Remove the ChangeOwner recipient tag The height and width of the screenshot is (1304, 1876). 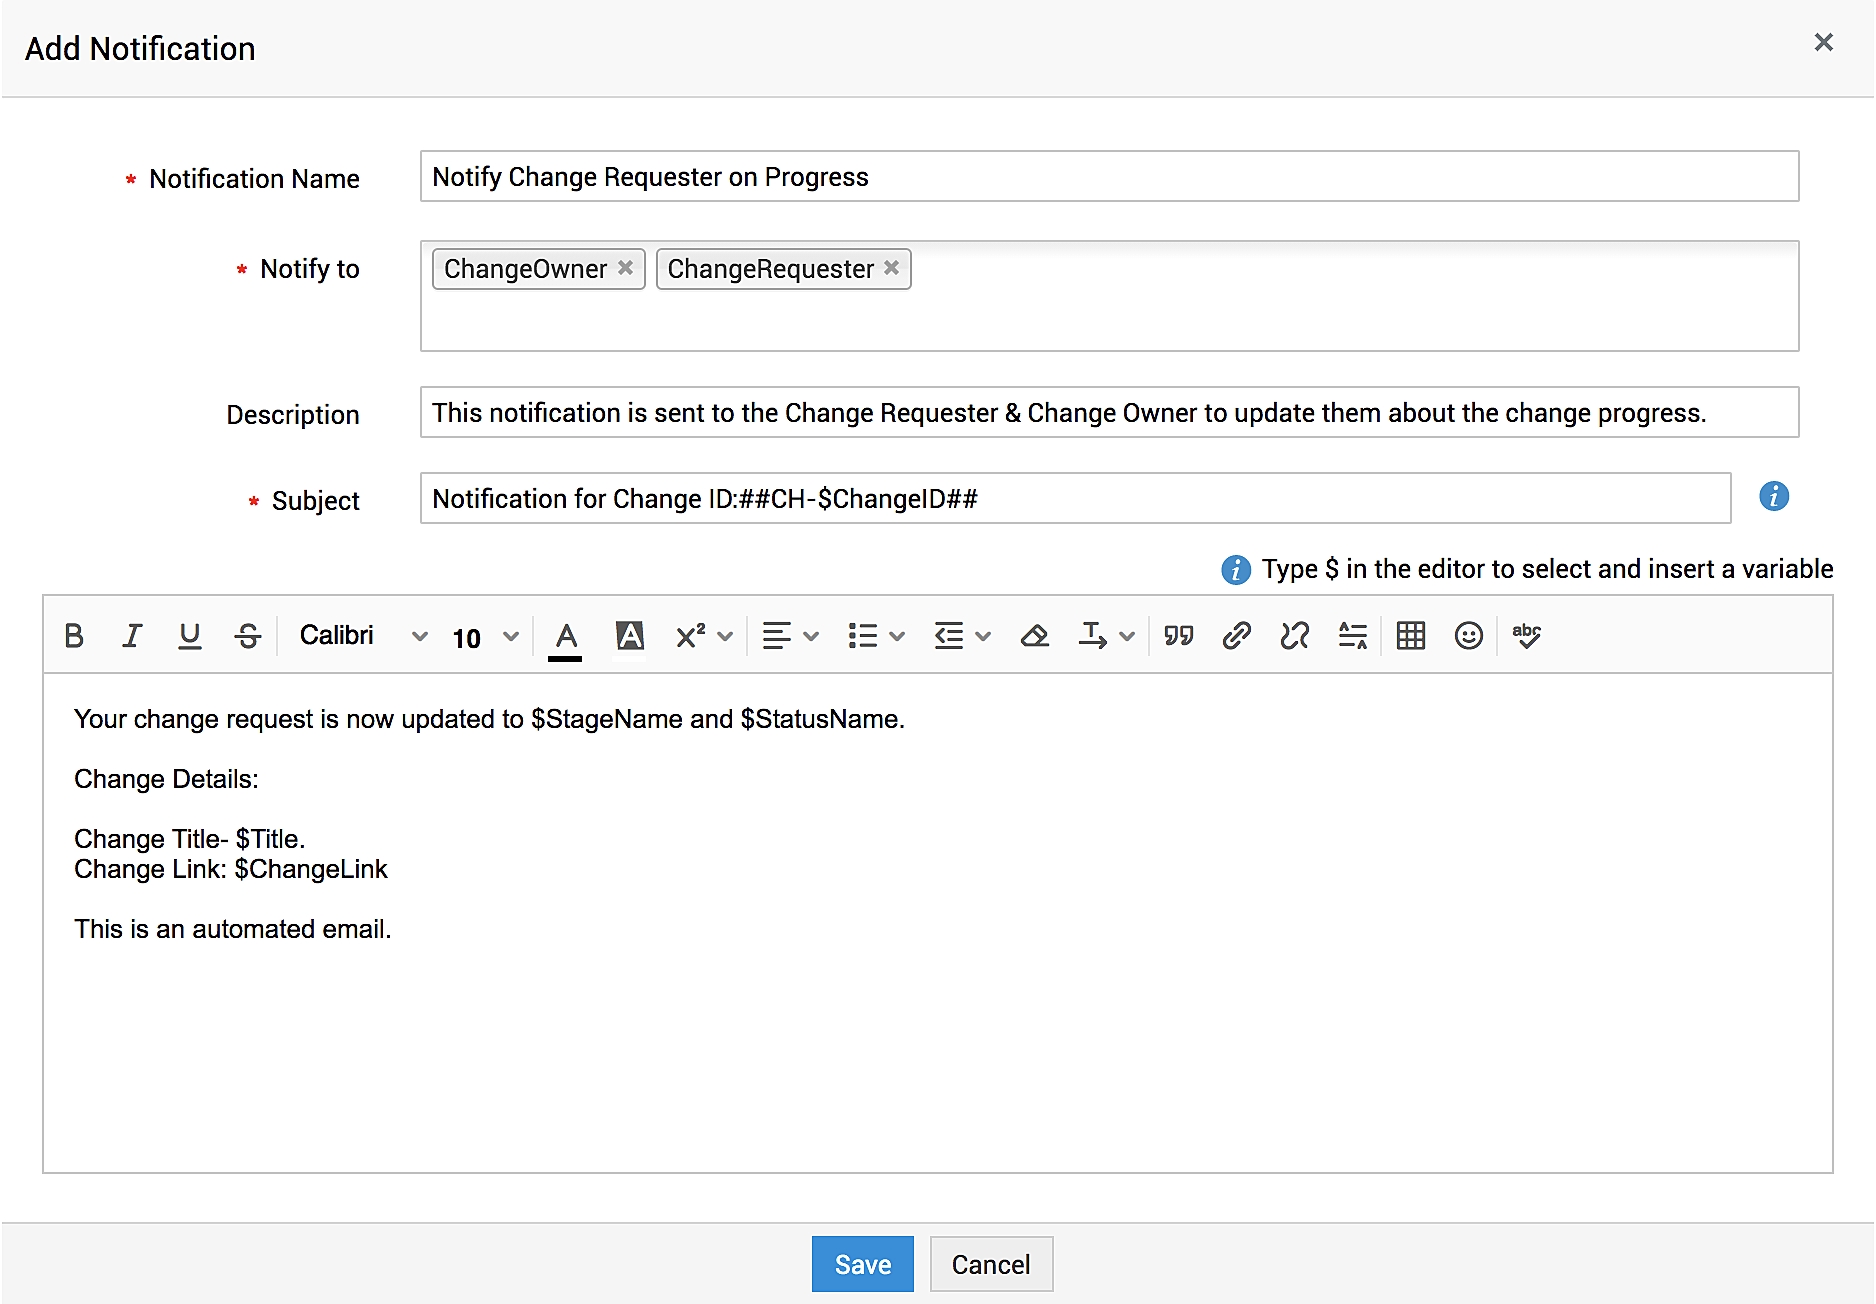(626, 268)
